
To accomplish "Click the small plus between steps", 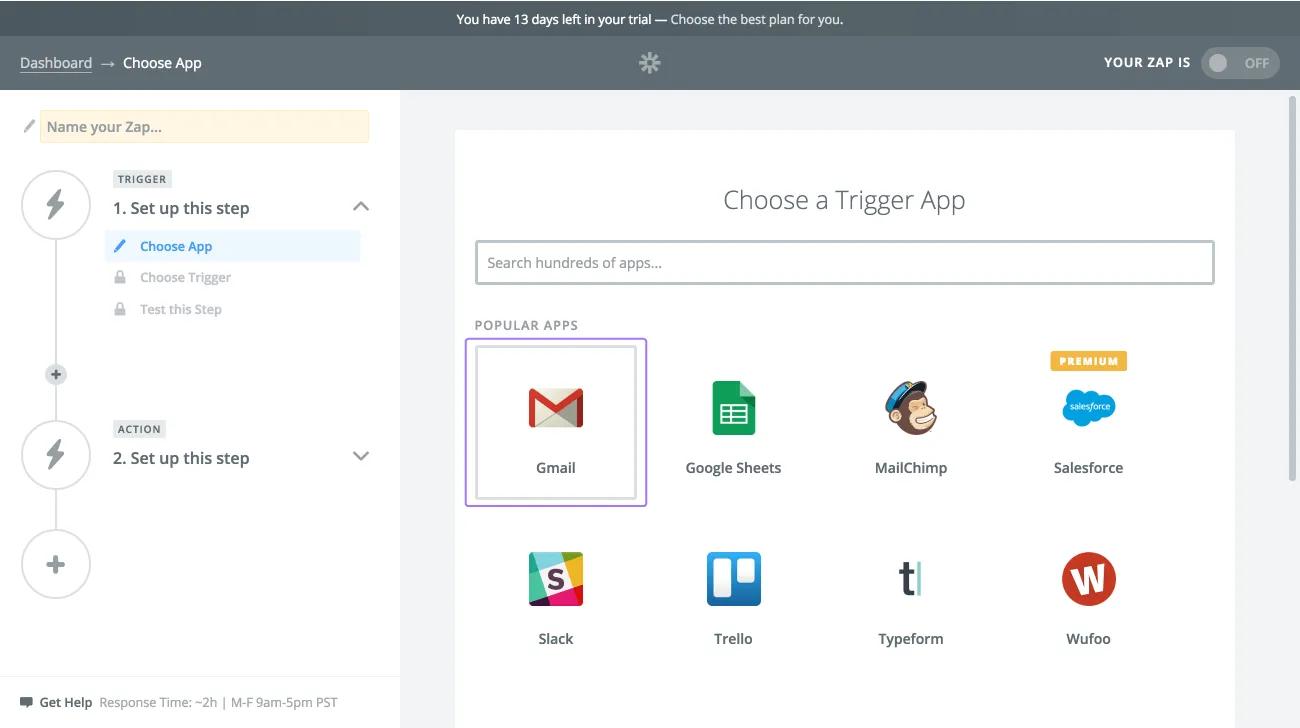I will pos(56,374).
